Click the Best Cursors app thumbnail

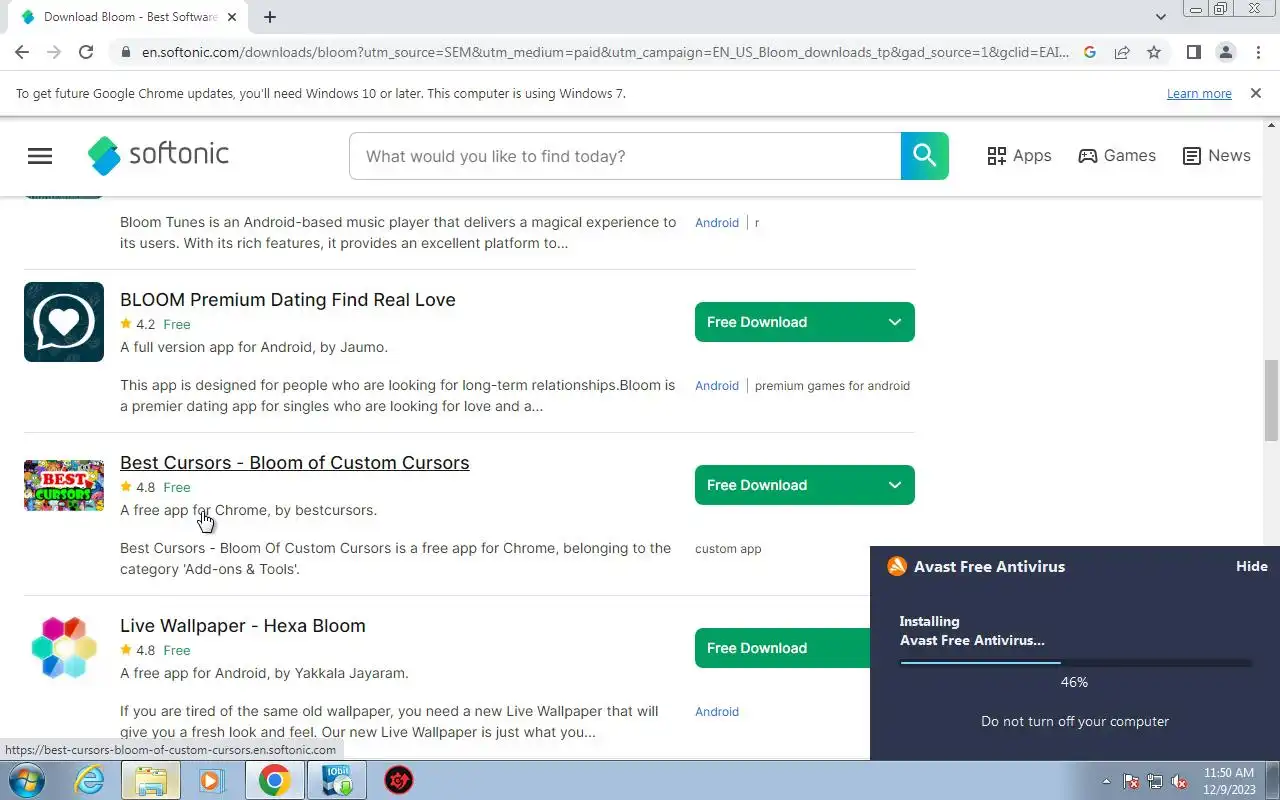[x=64, y=485]
